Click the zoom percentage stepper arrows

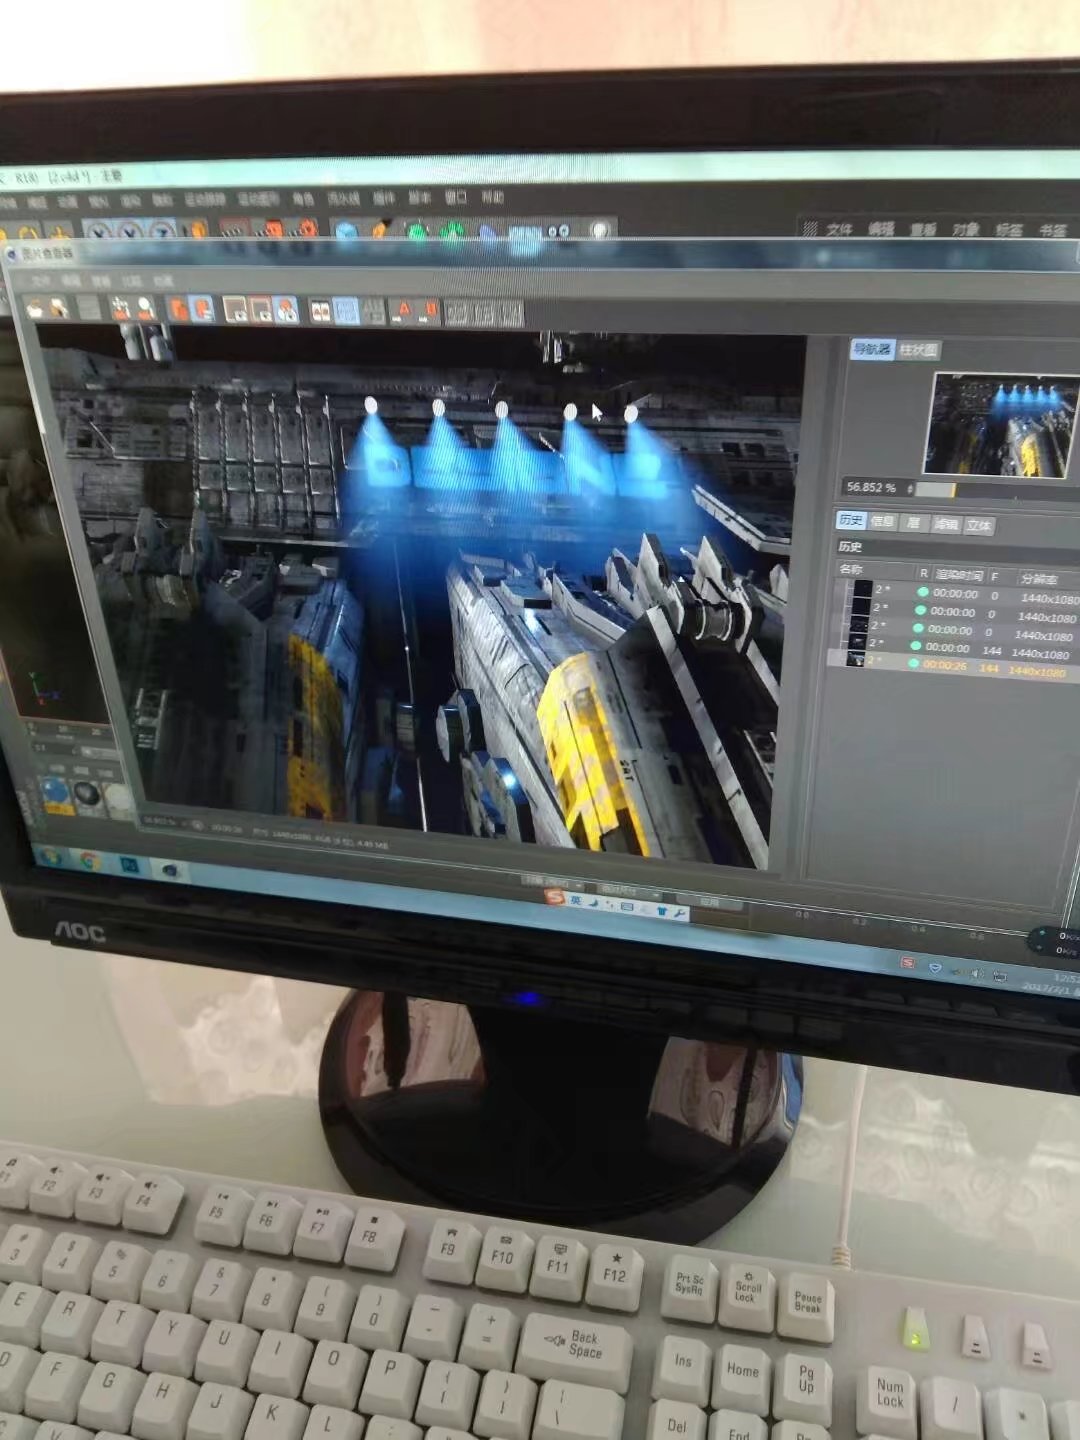pos(909,488)
